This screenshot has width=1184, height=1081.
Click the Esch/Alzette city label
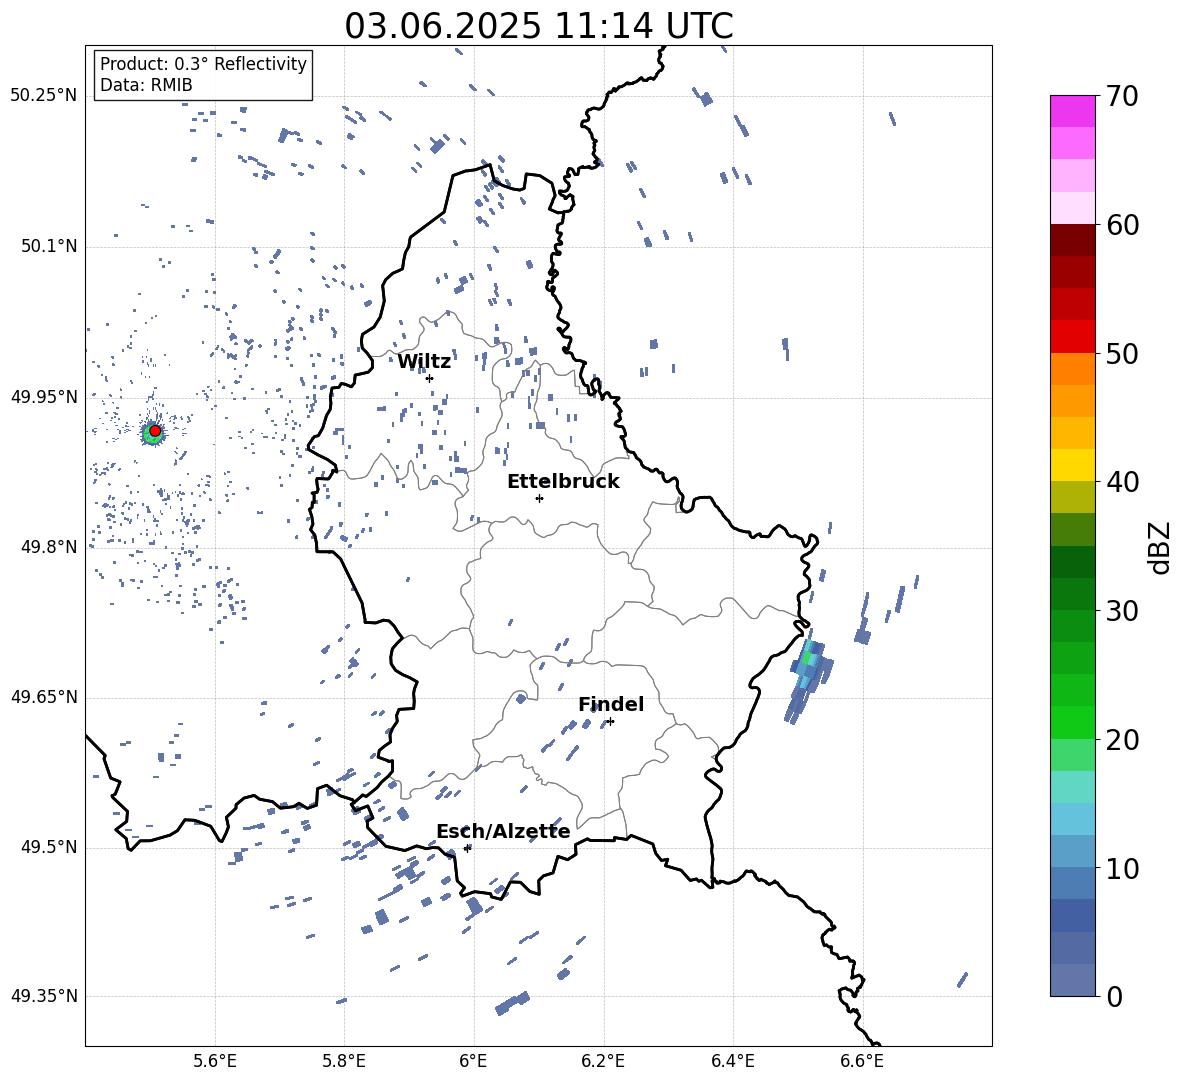point(504,832)
